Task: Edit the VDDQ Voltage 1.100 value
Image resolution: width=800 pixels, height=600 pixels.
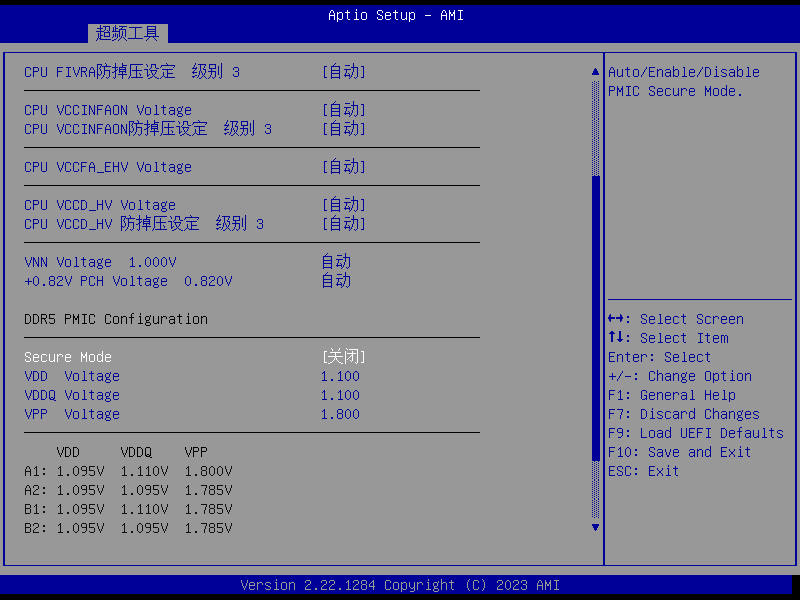Action: click(x=340, y=395)
